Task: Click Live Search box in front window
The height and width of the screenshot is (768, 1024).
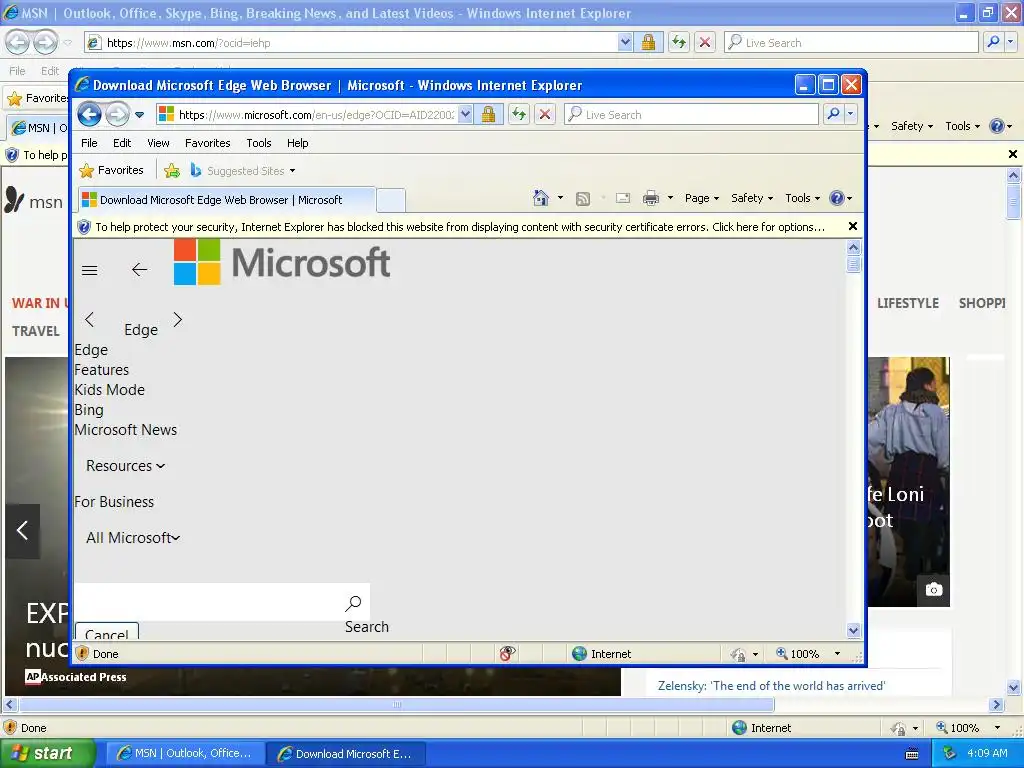Action: (691, 115)
